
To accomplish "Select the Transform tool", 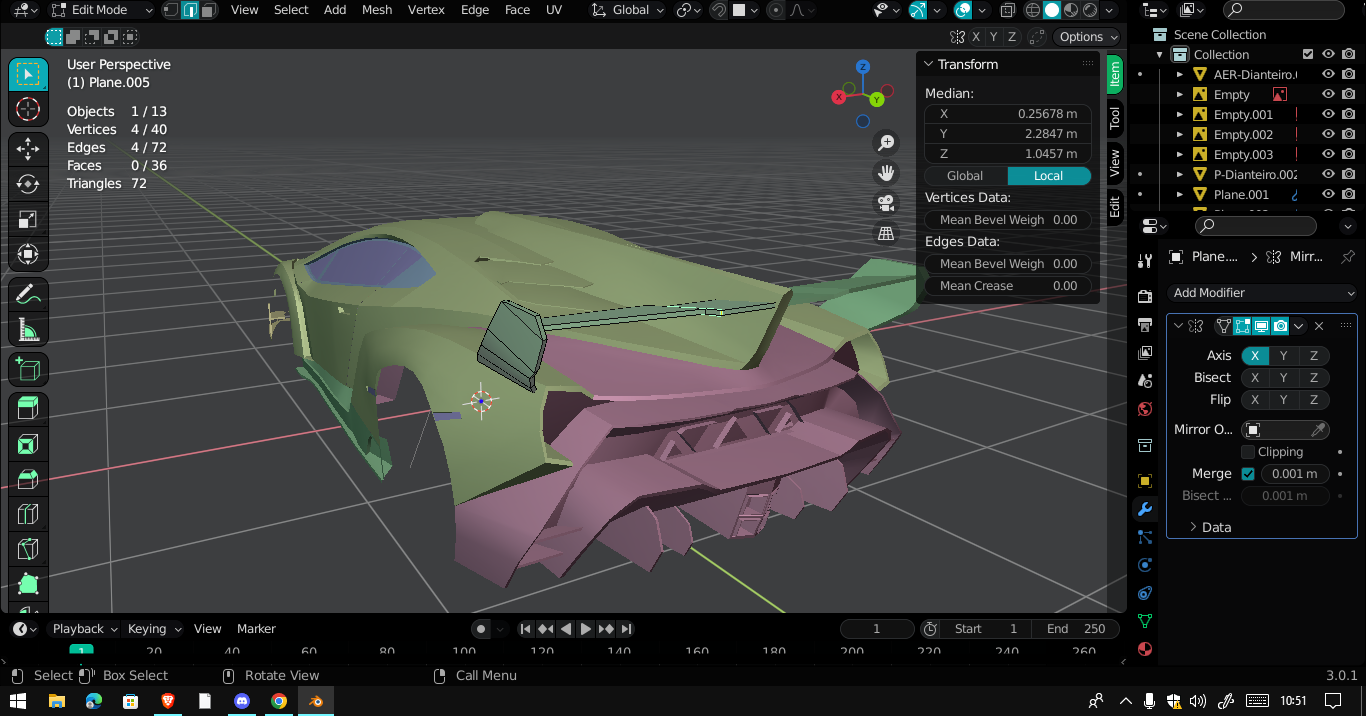I will (28, 254).
